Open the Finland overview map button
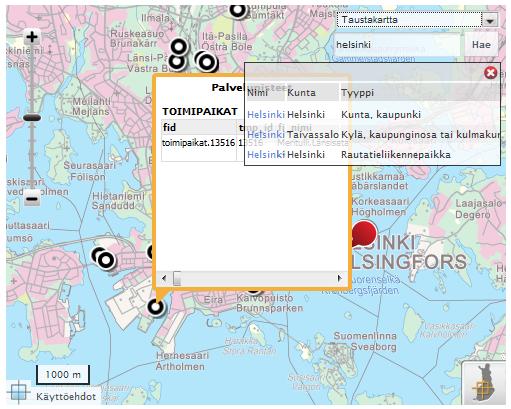 click(x=484, y=383)
